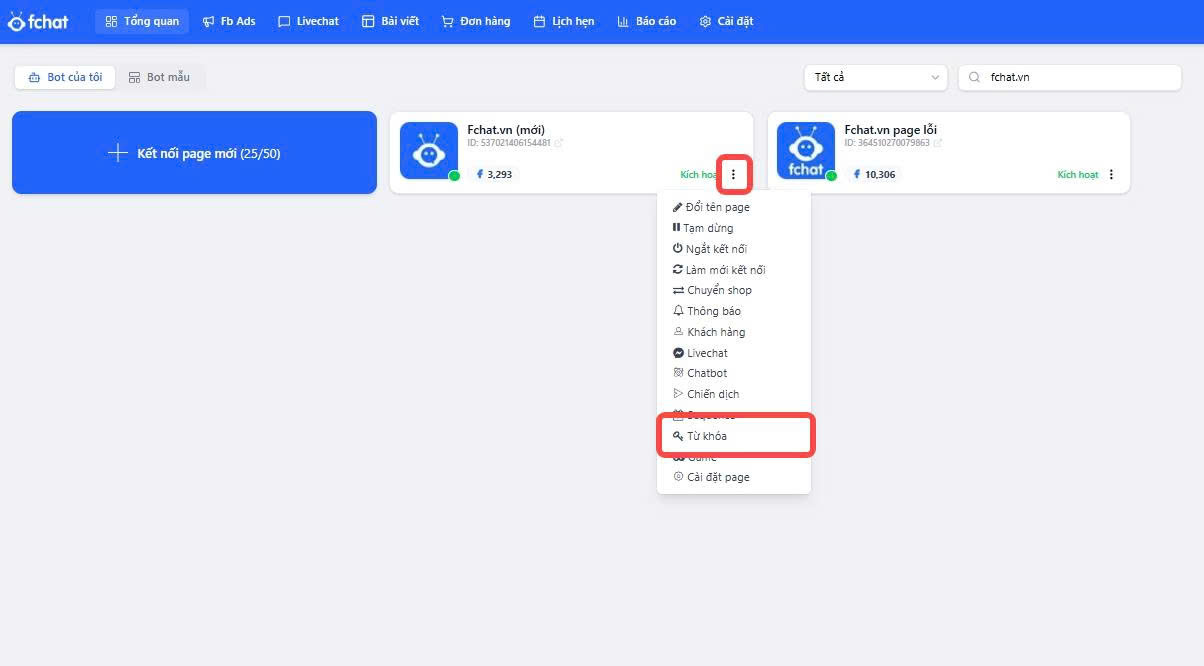Image resolution: width=1204 pixels, height=666 pixels.
Task: Open the Tất cả filter dropdown
Action: click(875, 77)
